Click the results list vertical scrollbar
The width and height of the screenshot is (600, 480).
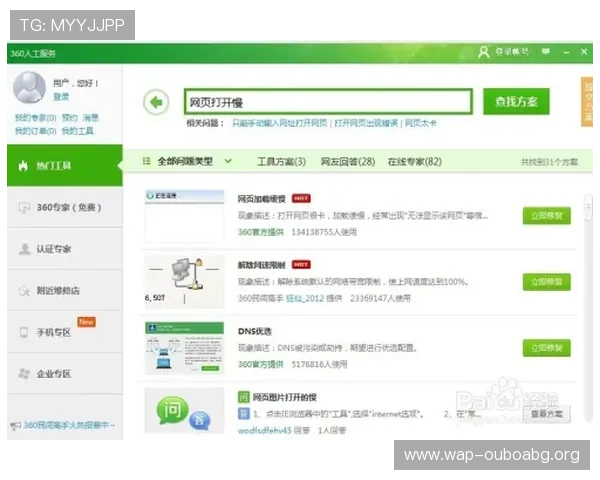[588, 307]
